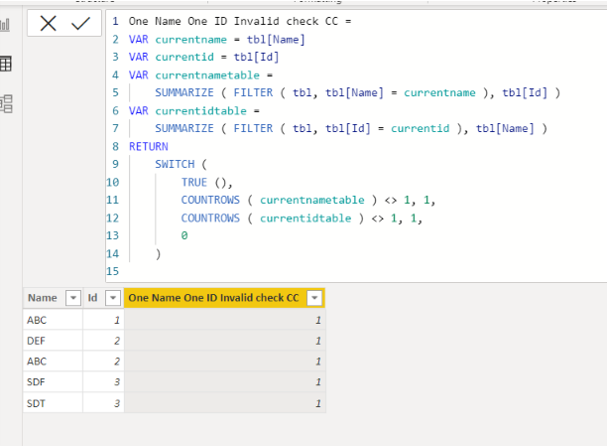The image size is (607, 446).
Task: Click the Id cell in the SDF row
Action: [103, 382]
